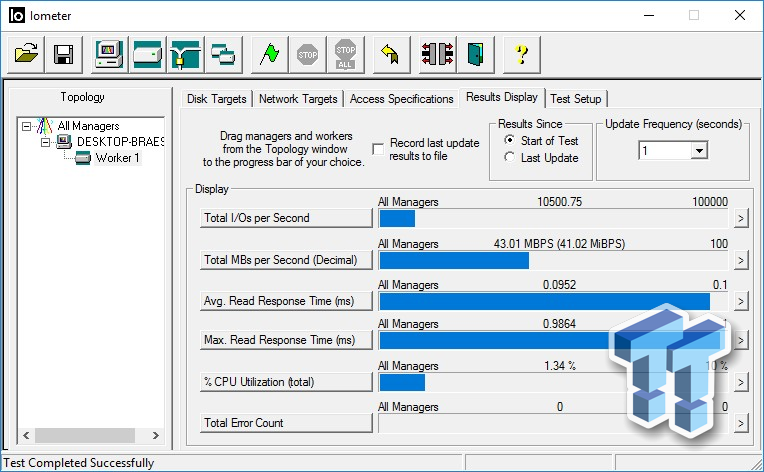This screenshot has height=472, width=764.
Task: Duplicate the selected worker
Action: point(223,54)
